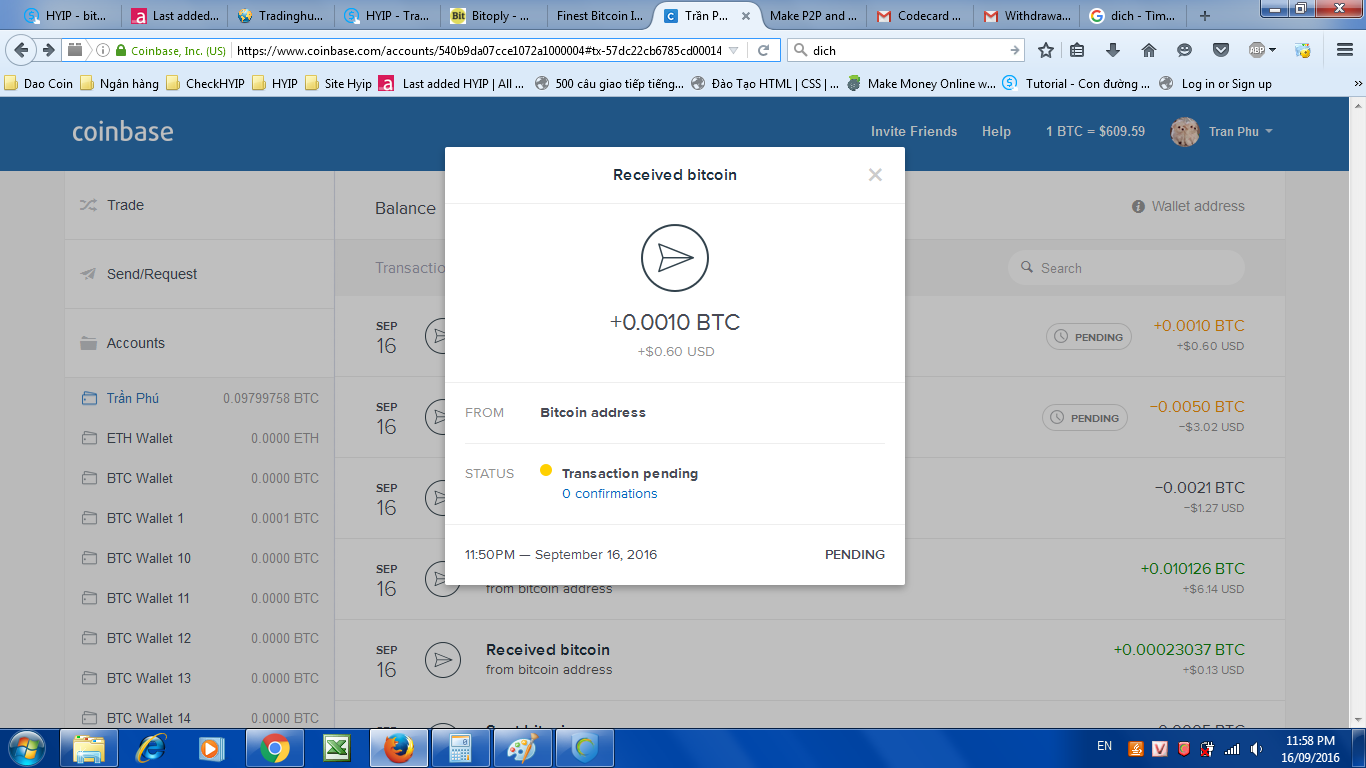Screen dimensions: 1366x768
Task: Reload the current Coinbase page
Action: click(x=763, y=50)
